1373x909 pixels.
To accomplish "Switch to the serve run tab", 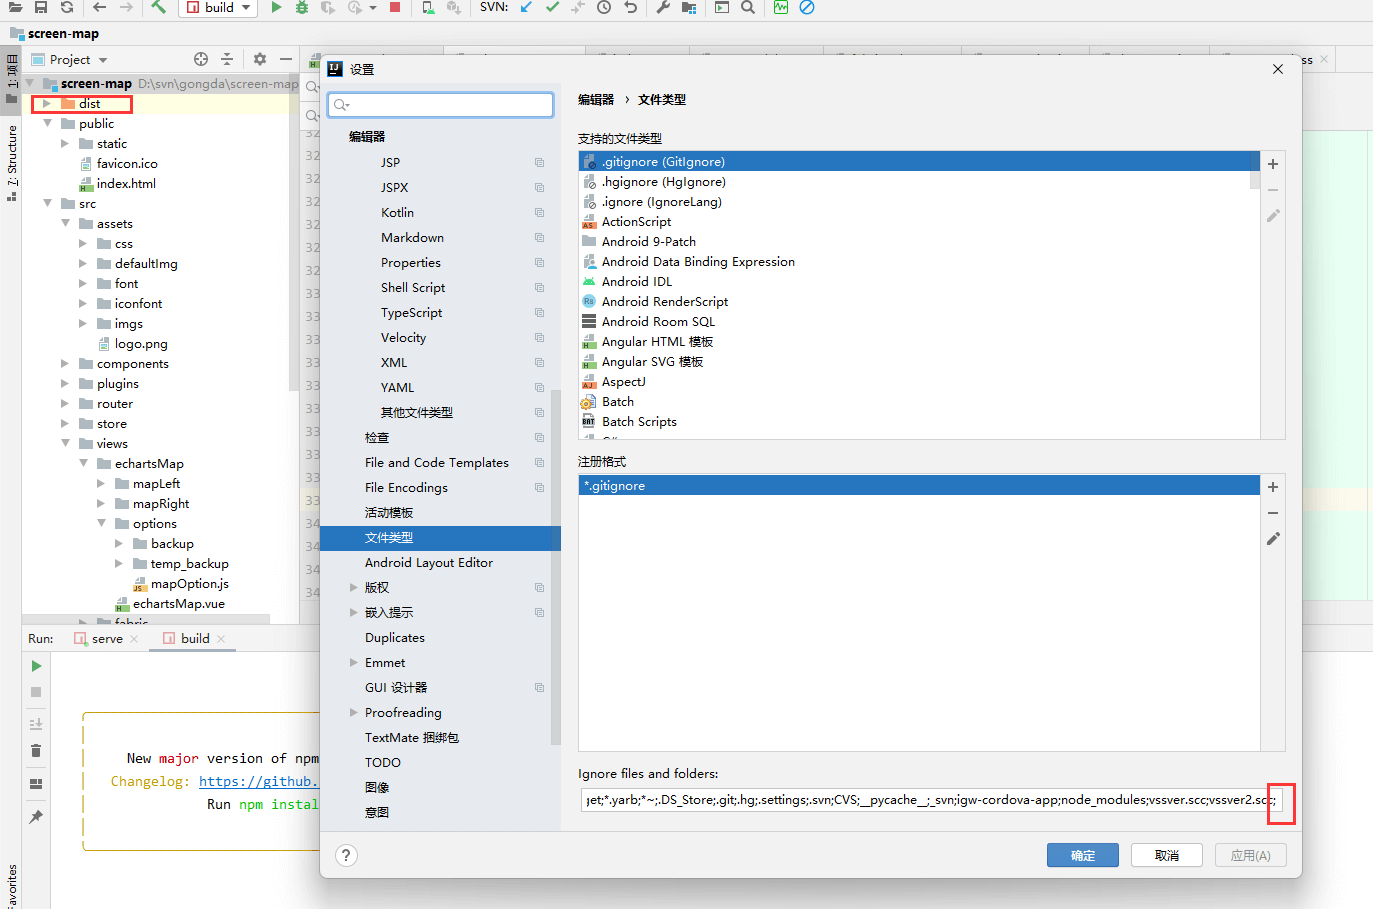I will 107,639.
